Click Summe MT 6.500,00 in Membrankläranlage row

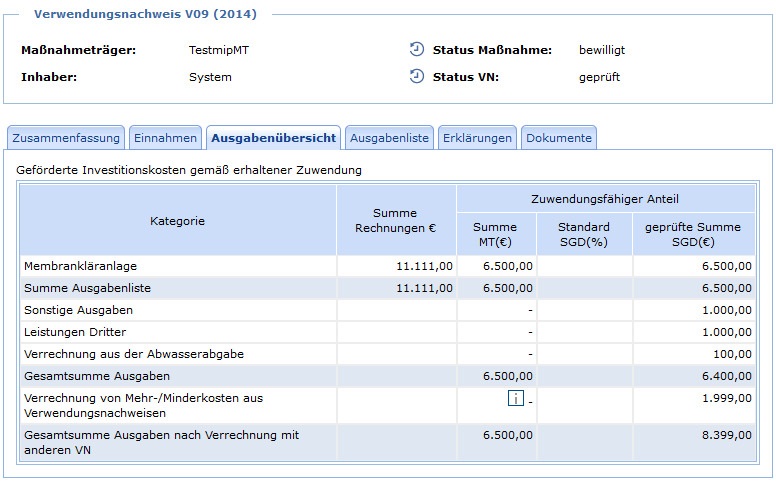[x=508, y=266]
